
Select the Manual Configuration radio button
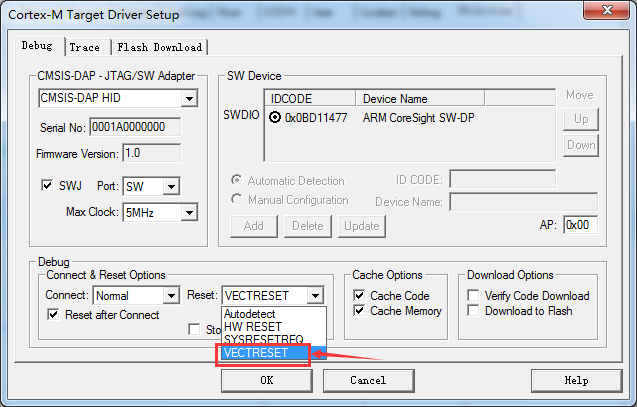[x=236, y=199]
